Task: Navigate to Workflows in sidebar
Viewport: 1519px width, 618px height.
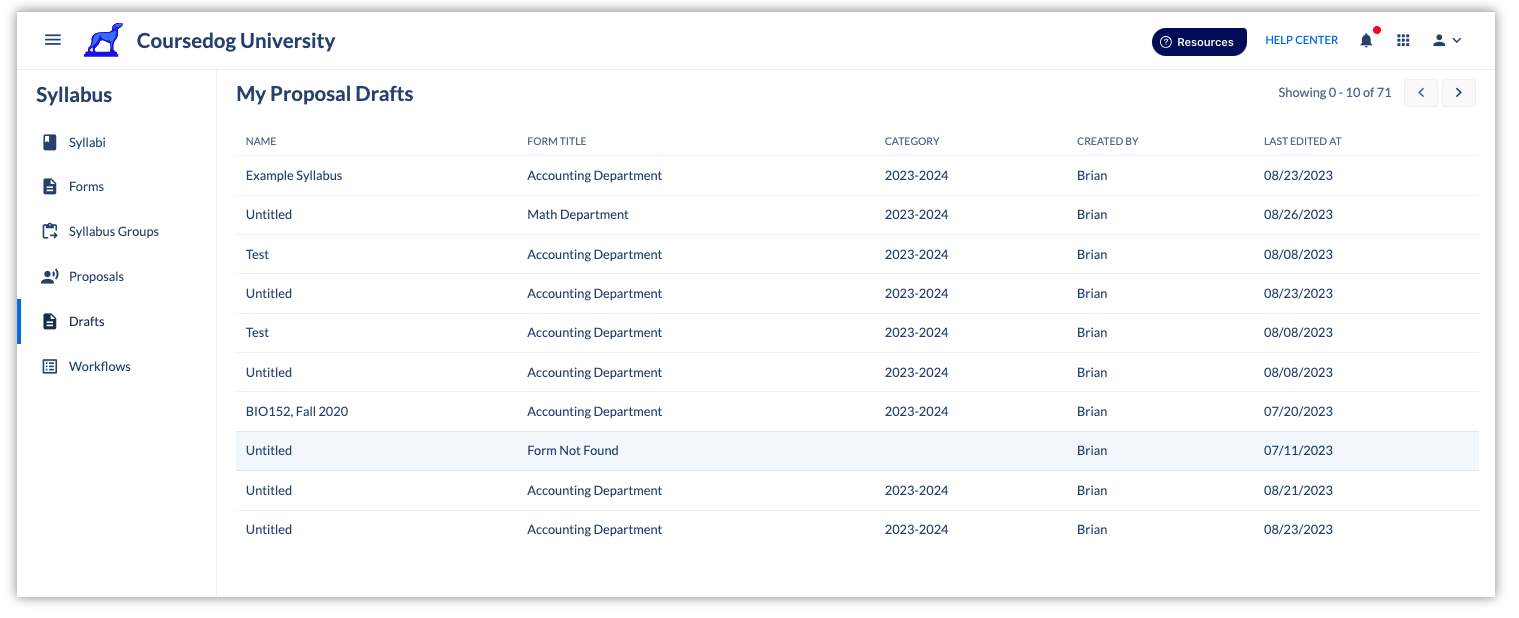Action: click(x=100, y=366)
